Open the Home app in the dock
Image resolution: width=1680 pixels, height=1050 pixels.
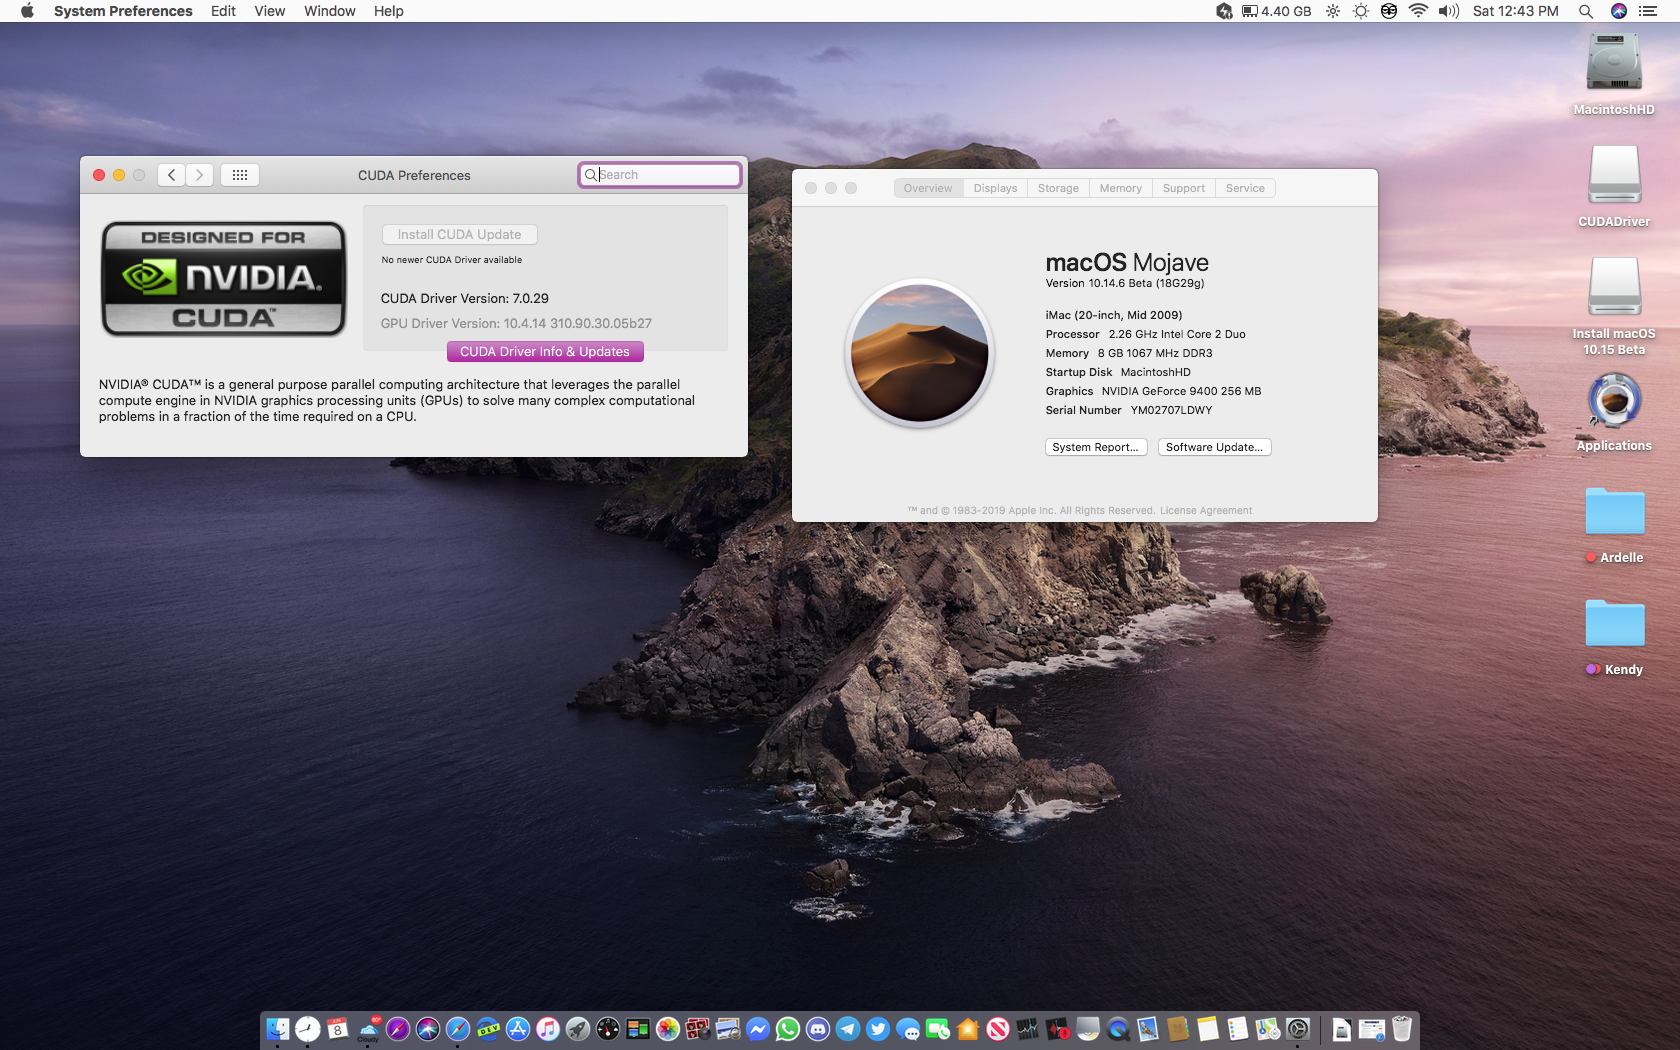click(968, 1029)
